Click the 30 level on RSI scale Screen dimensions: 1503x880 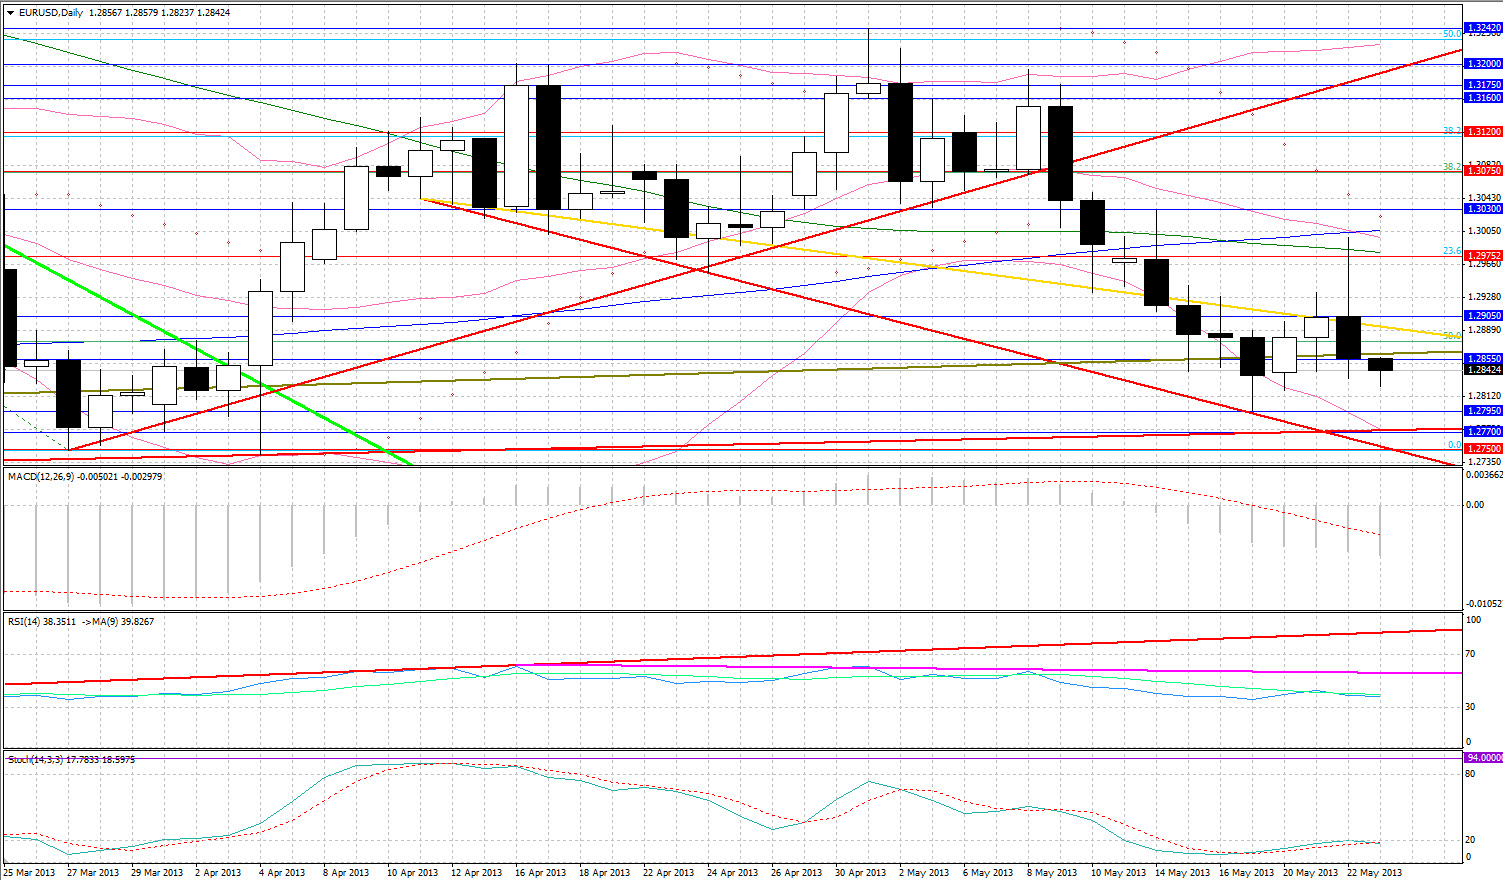tap(1470, 707)
